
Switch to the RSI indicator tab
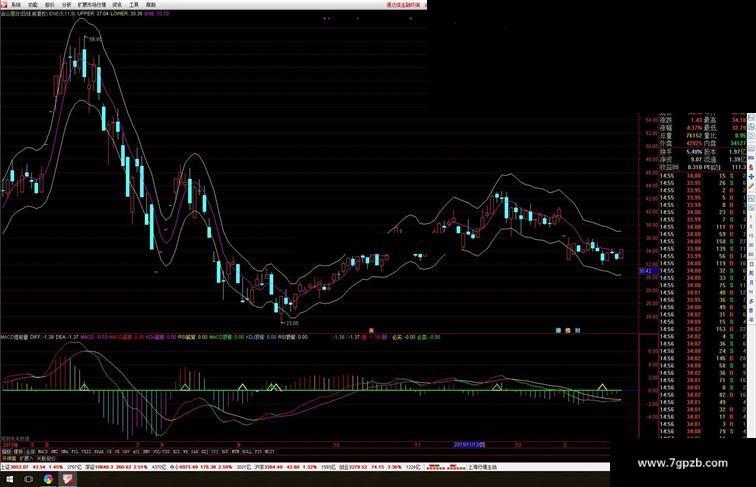click(x=176, y=452)
